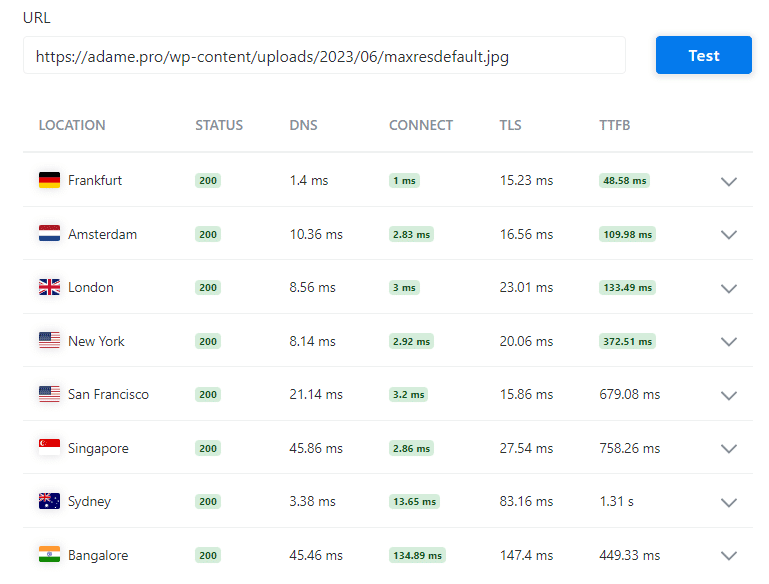Screen dimensions: 769x584
Task: Expand the Frankfurt result row
Action: (x=729, y=181)
